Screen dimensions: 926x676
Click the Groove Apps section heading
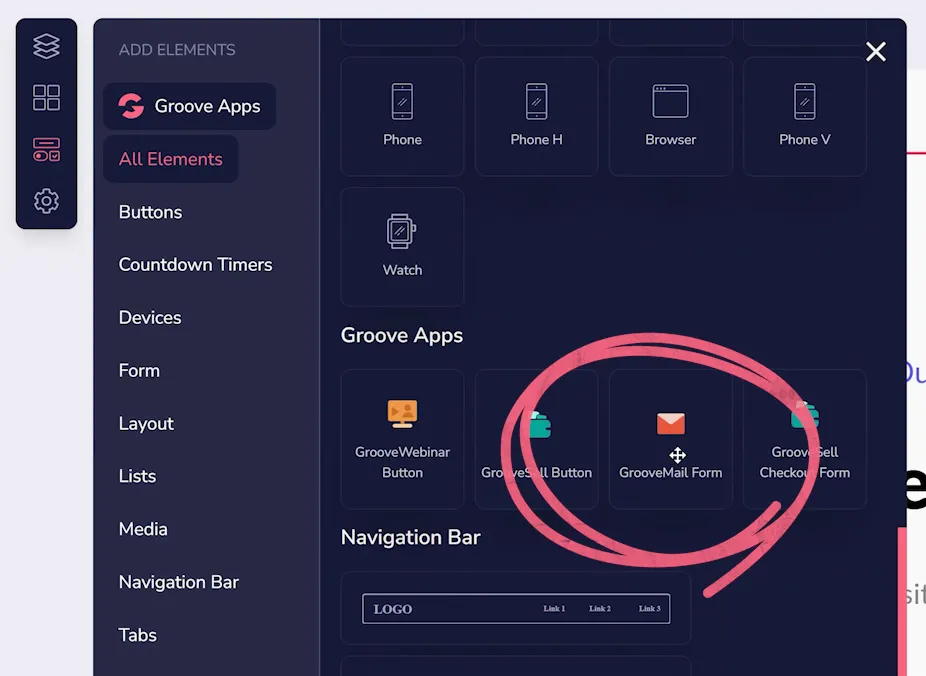402,335
